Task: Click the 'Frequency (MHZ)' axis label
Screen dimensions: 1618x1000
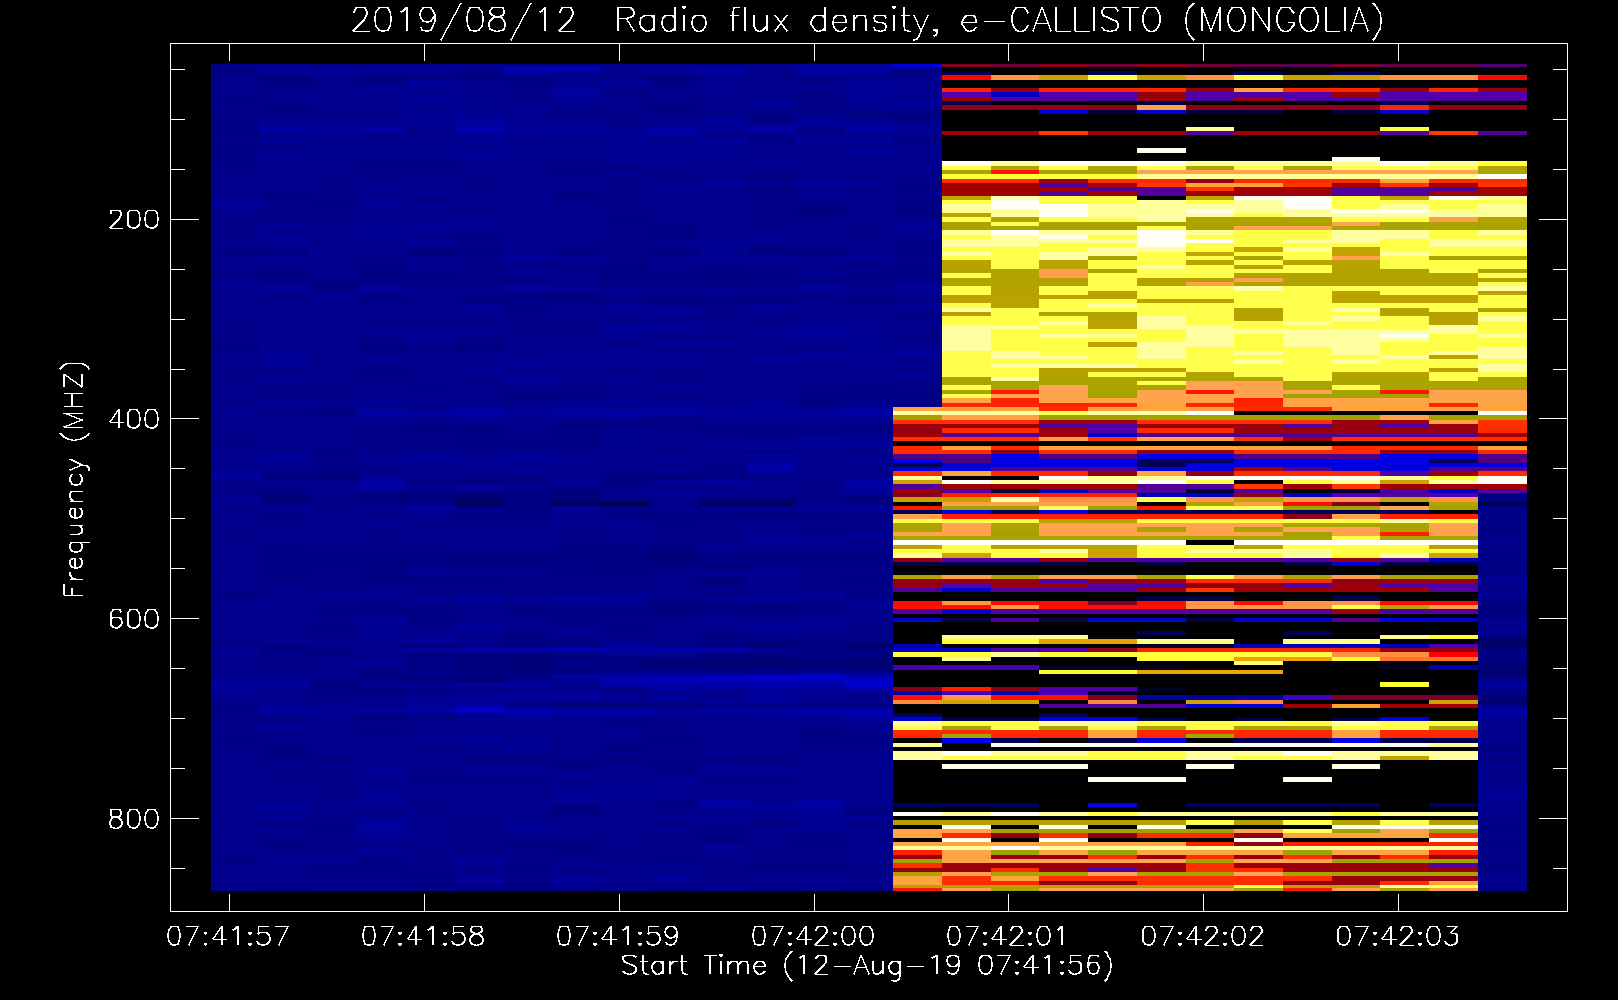Action: [75, 480]
